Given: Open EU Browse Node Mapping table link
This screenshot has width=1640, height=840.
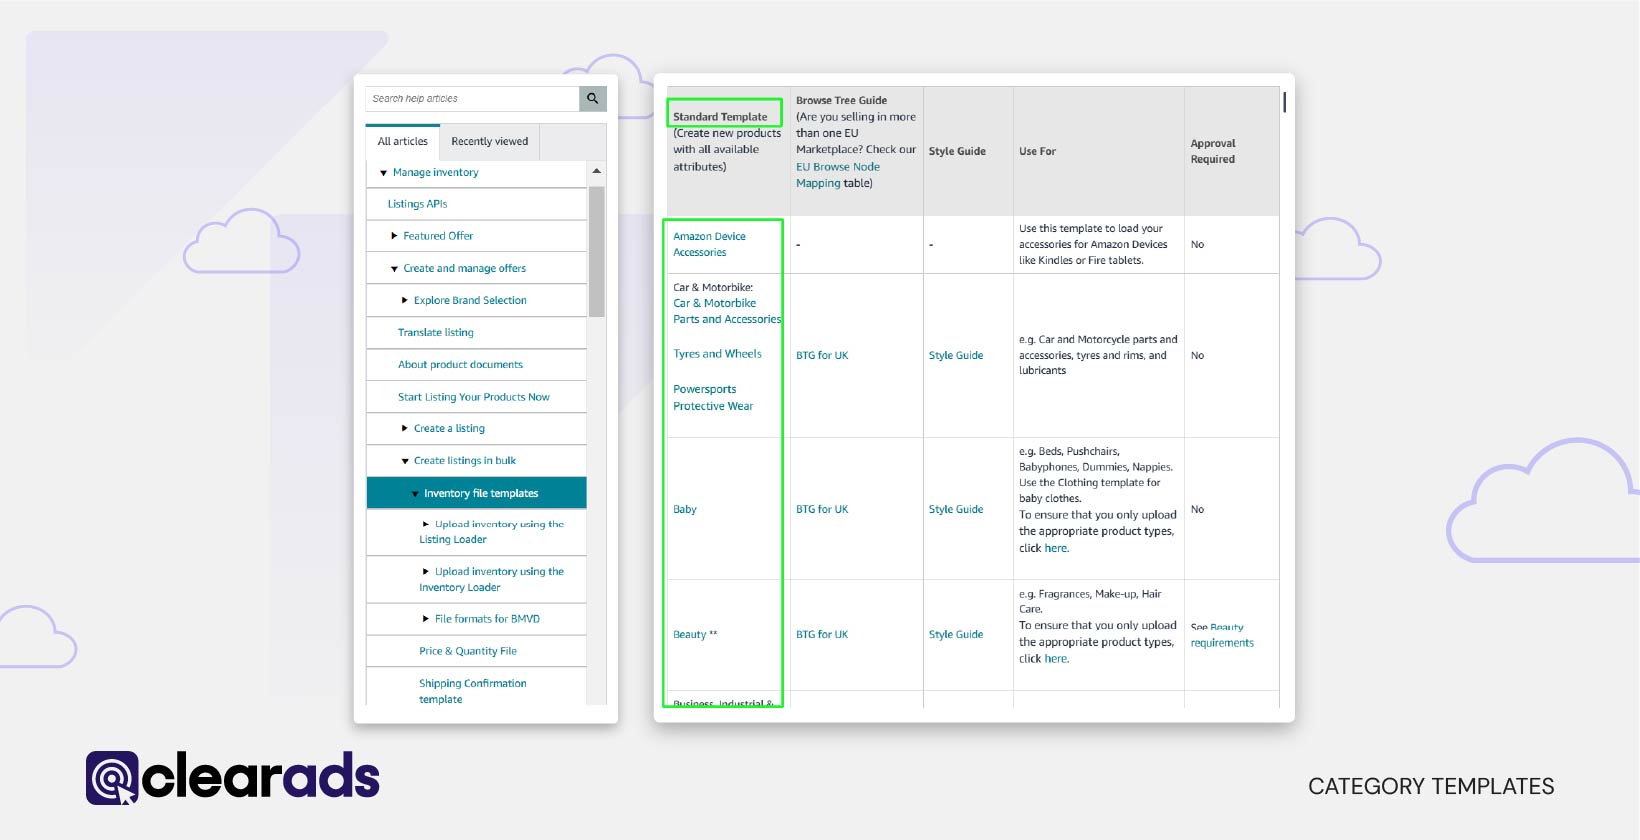Looking at the screenshot, I should coord(838,175).
